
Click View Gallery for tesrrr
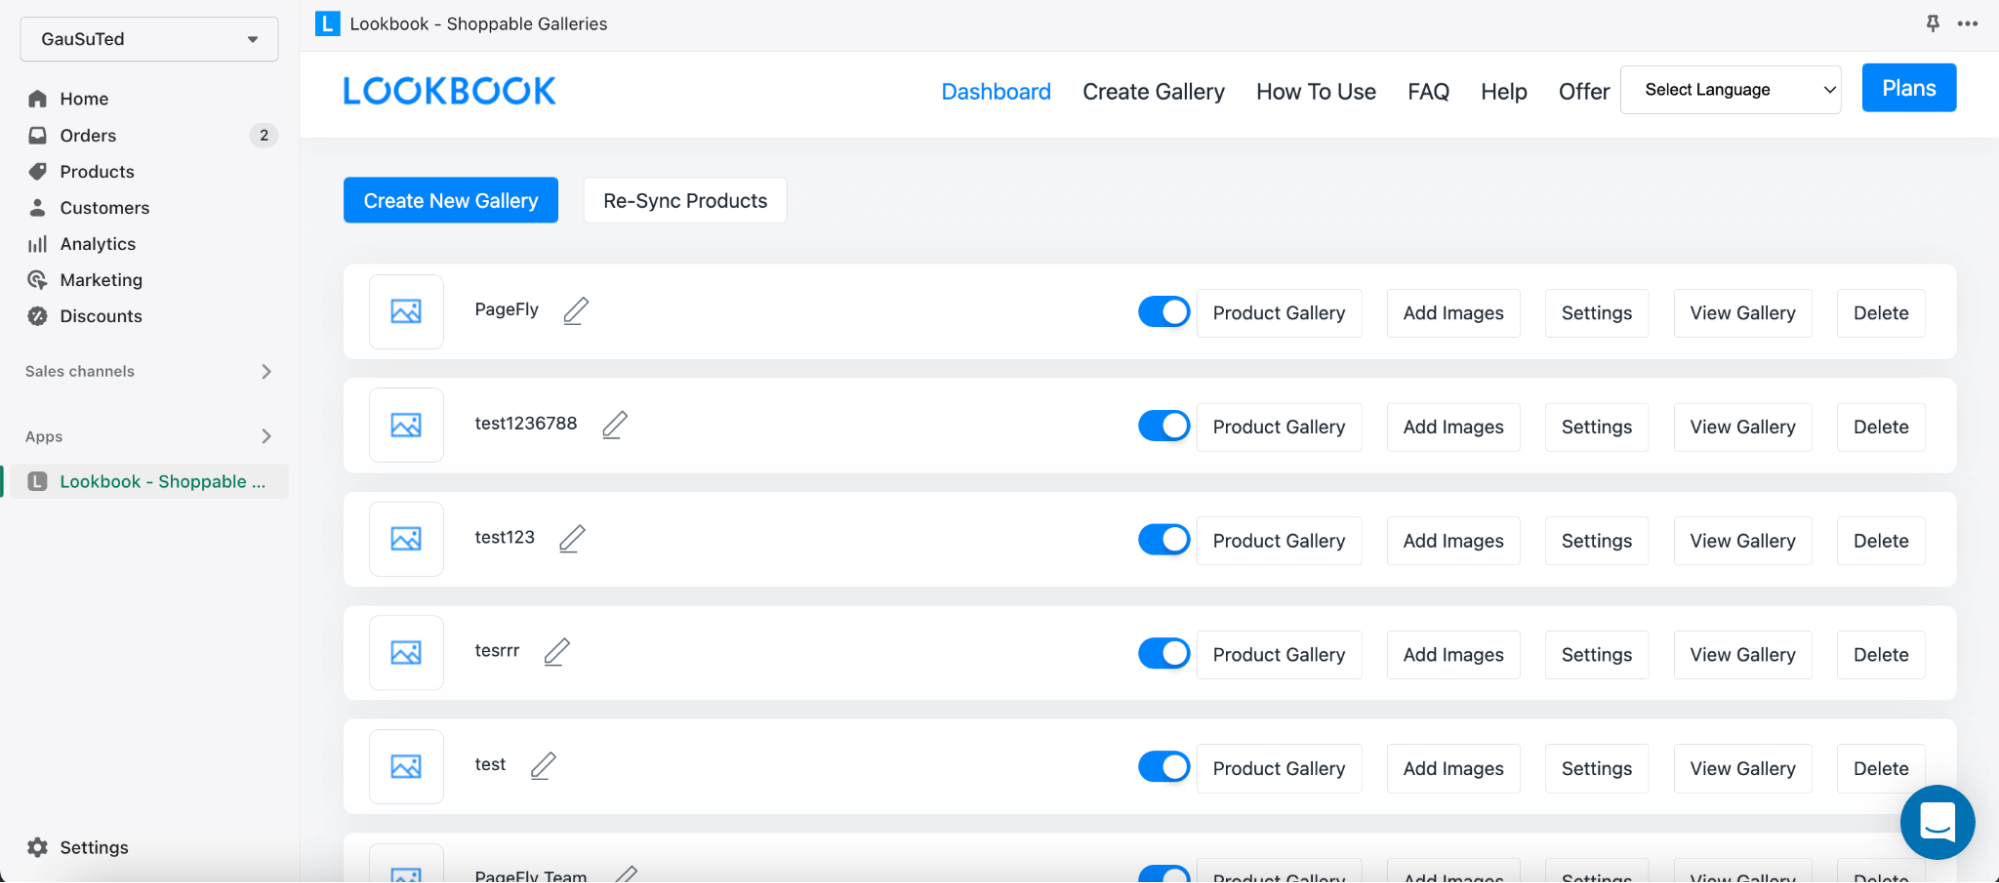[1743, 655]
